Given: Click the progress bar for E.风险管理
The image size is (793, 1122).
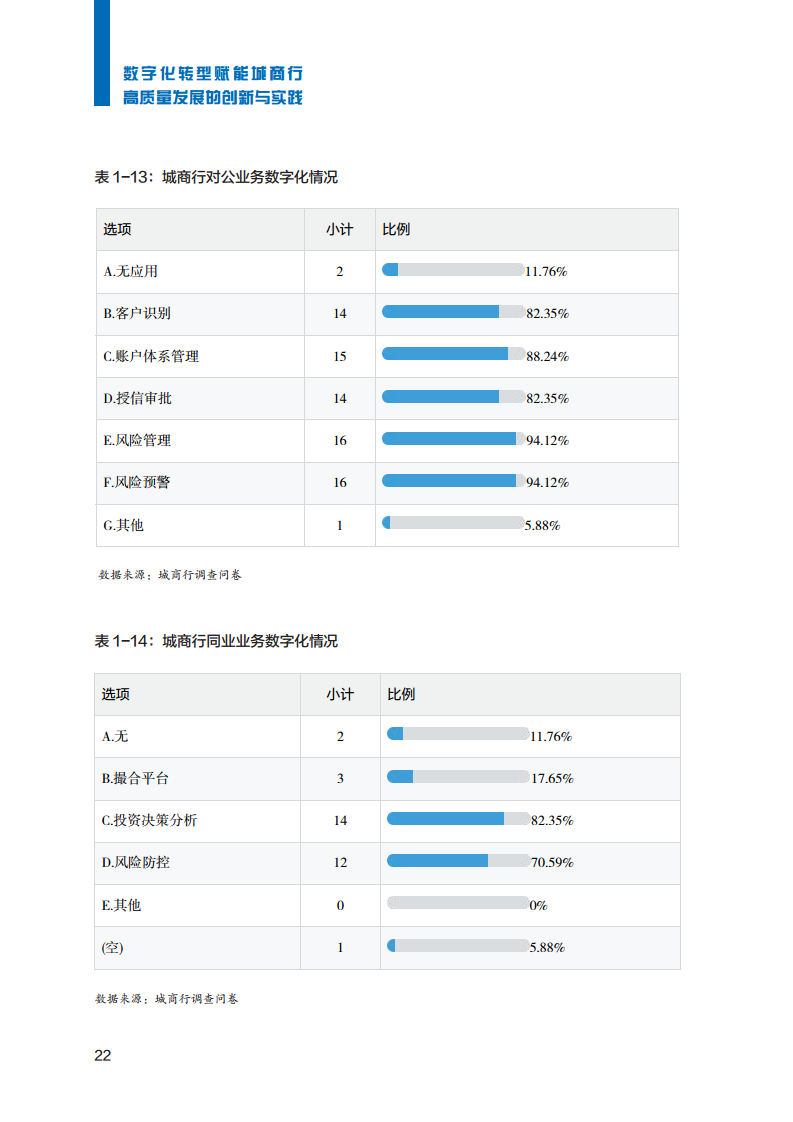Looking at the screenshot, I should tap(453, 439).
